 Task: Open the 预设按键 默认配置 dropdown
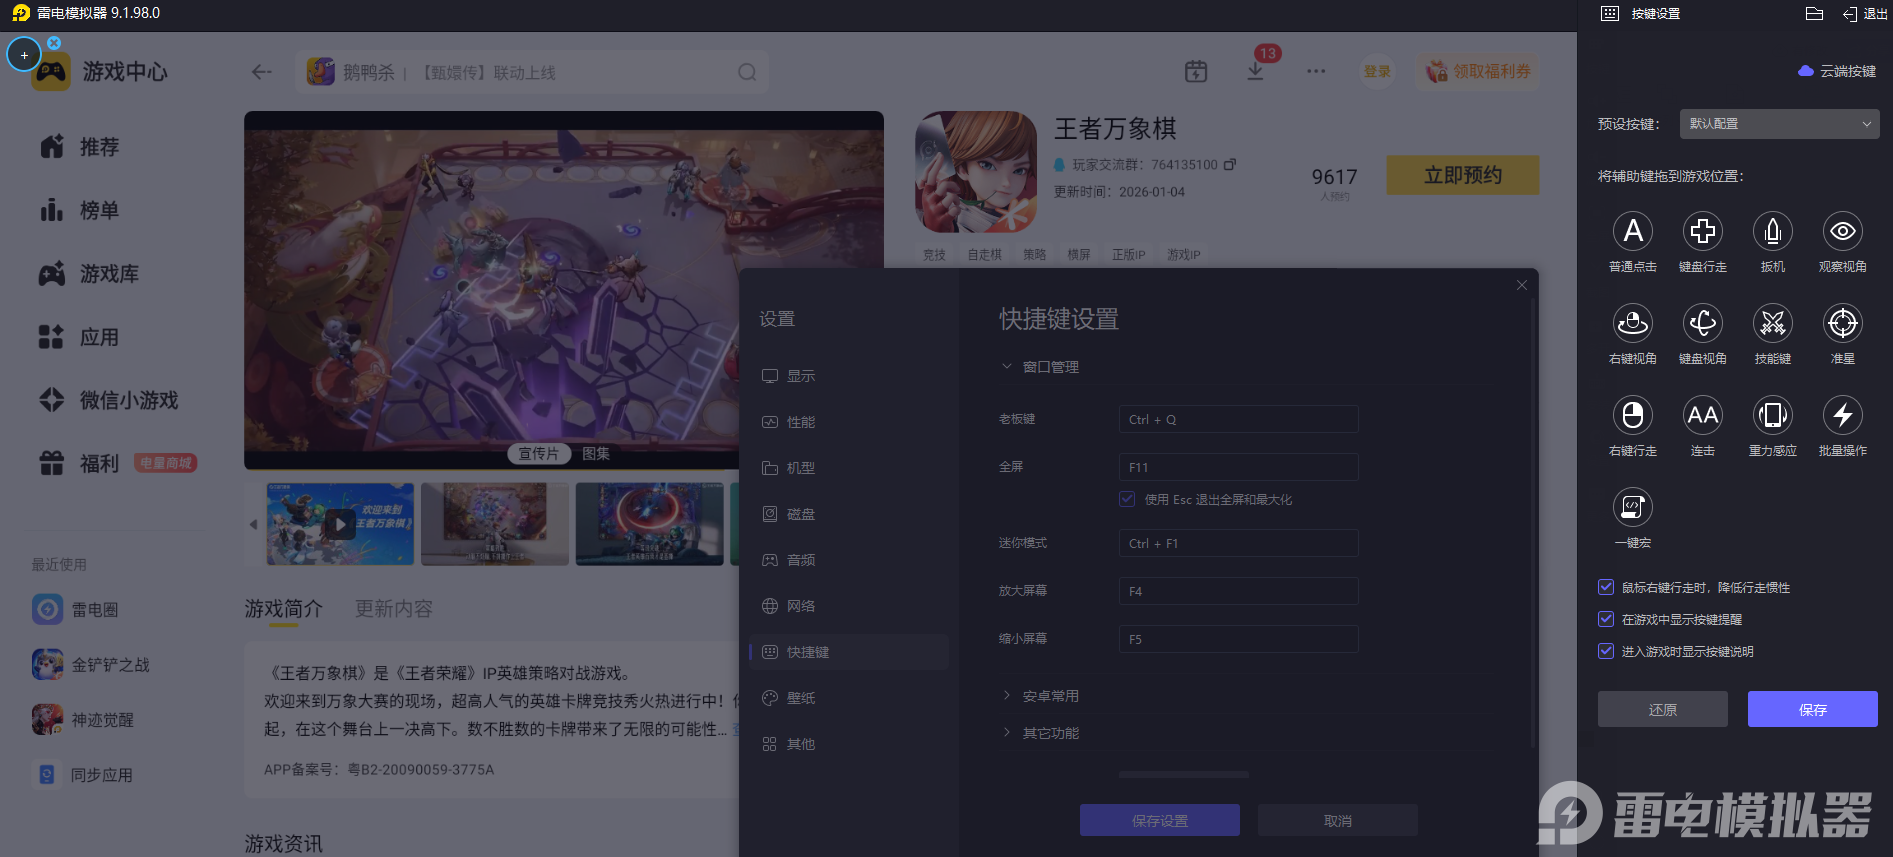[x=1780, y=124]
